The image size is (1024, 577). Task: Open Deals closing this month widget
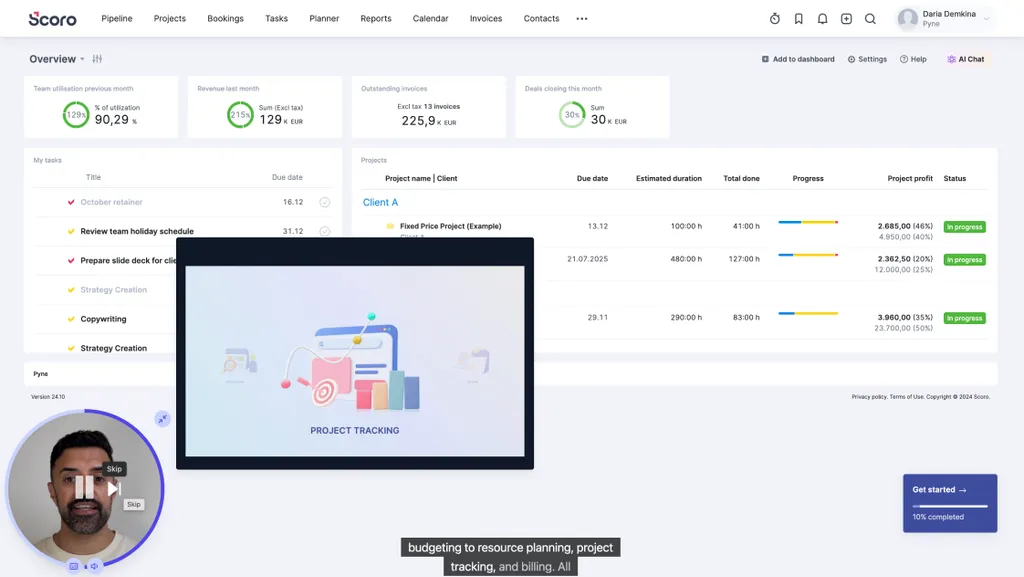click(x=592, y=107)
